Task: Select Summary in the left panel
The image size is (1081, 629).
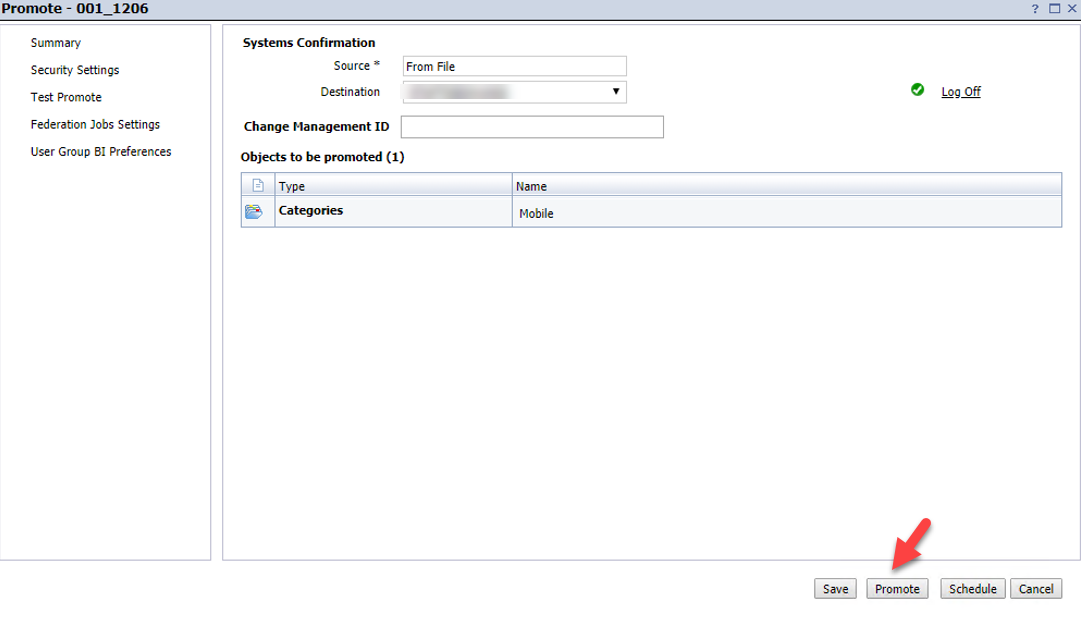Action: (x=55, y=43)
